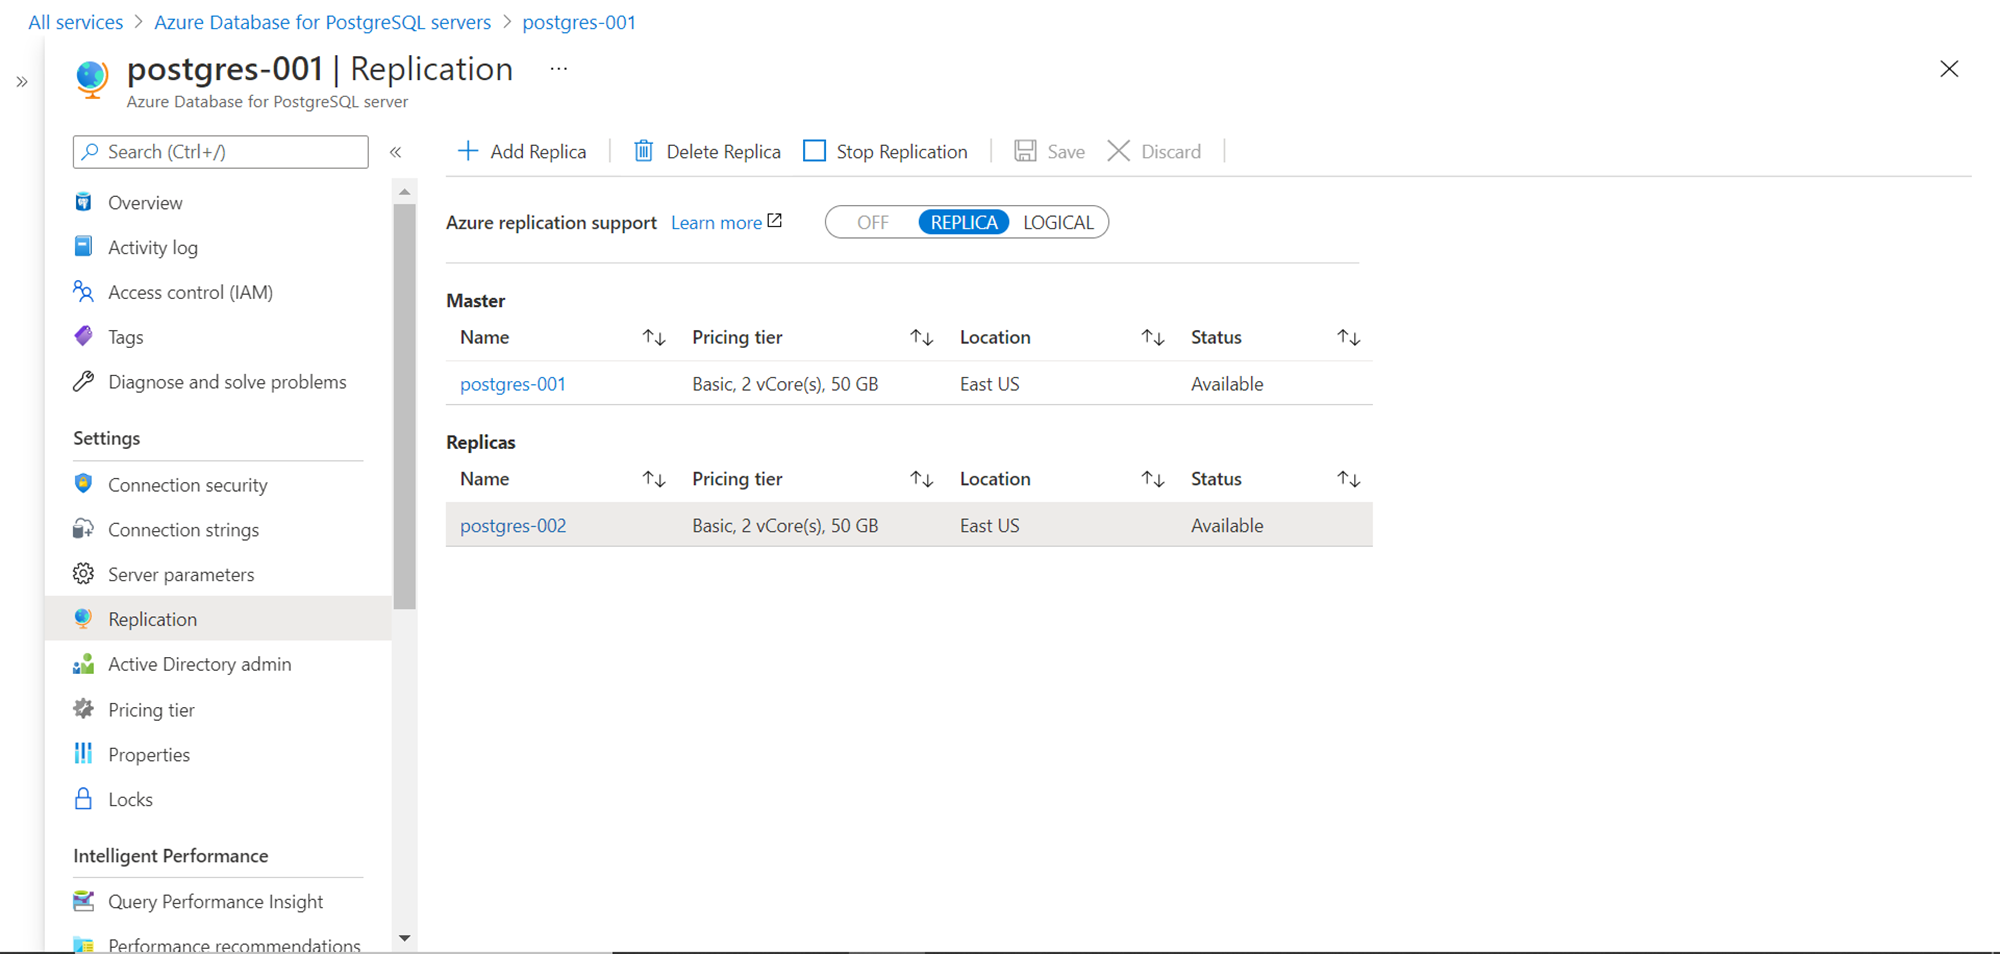The image size is (2000, 954).
Task: Collapse the sidebar menu with double chevron
Action: point(396,152)
